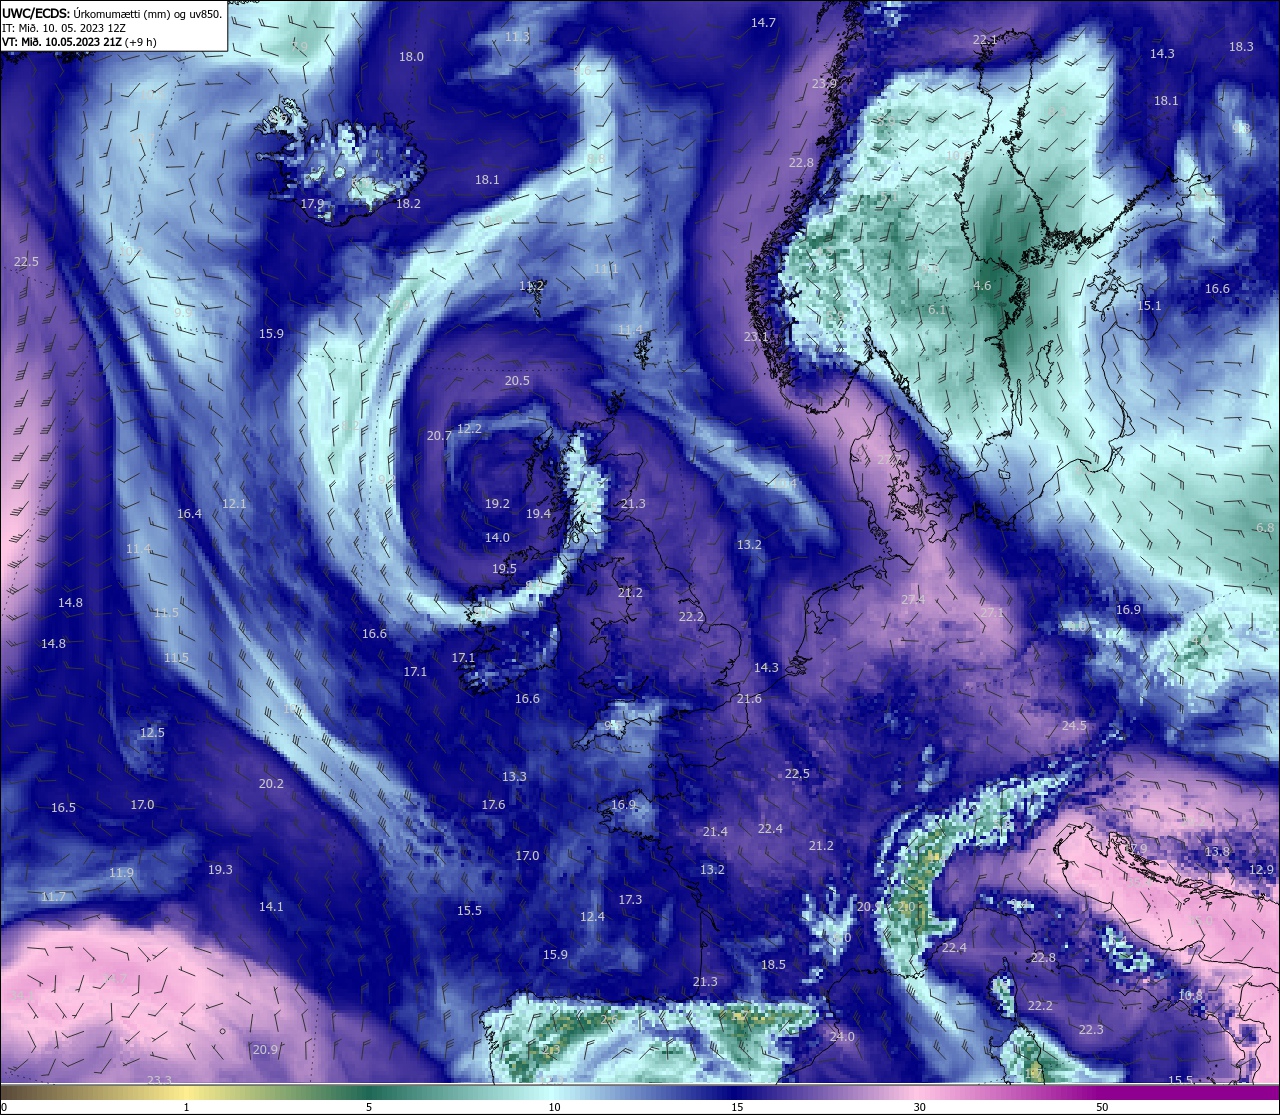Click the map value '20.5'
The width and height of the screenshot is (1280, 1115).
click(517, 381)
